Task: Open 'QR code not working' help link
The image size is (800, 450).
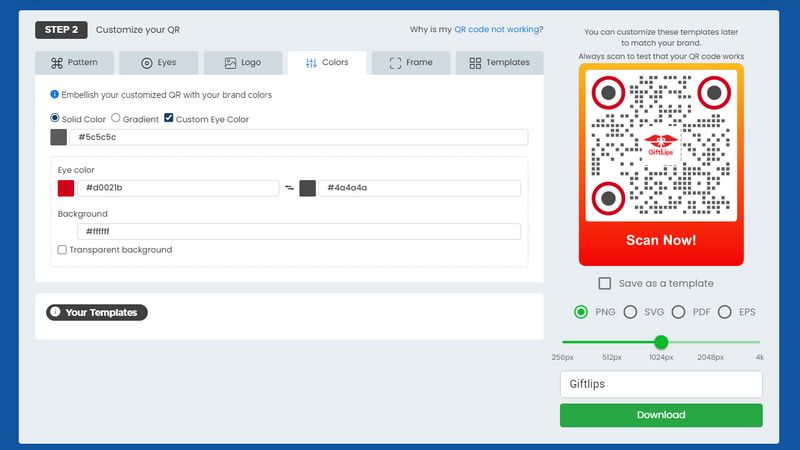Action: click(497, 30)
